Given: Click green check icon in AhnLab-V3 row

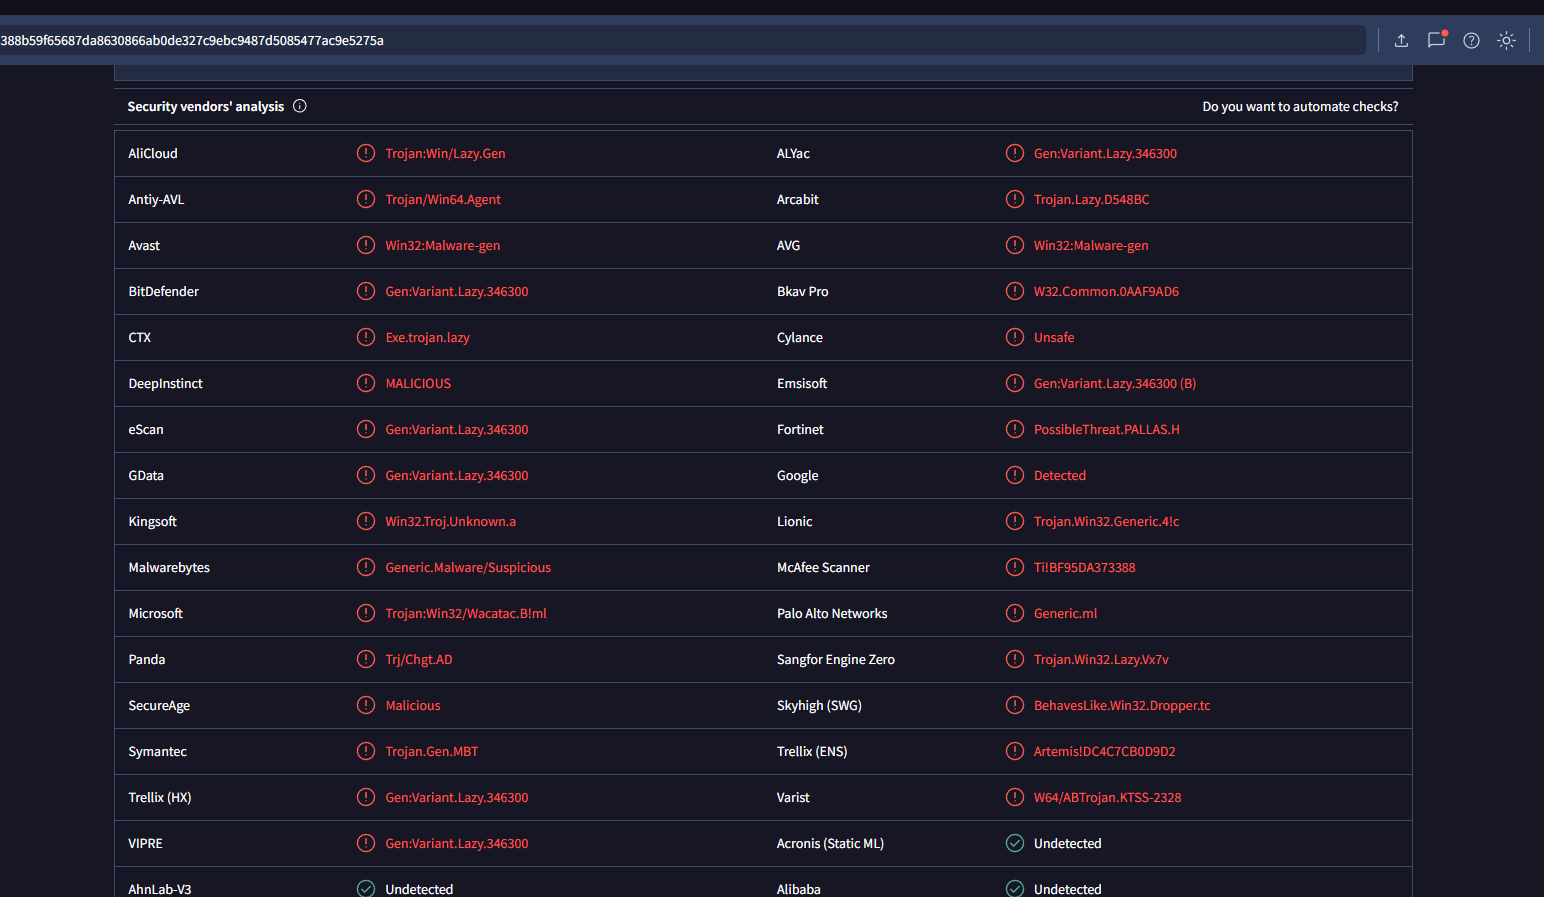Looking at the screenshot, I should 366,889.
